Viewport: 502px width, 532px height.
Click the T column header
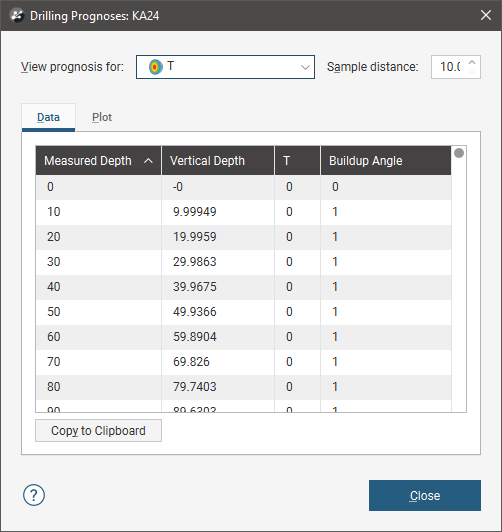tap(297, 161)
